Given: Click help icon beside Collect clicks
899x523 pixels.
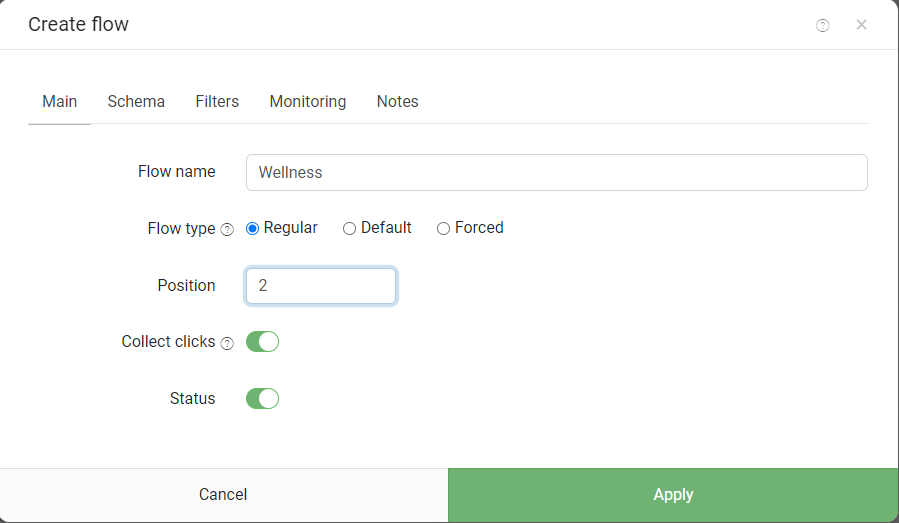Looking at the screenshot, I should click(x=227, y=343).
